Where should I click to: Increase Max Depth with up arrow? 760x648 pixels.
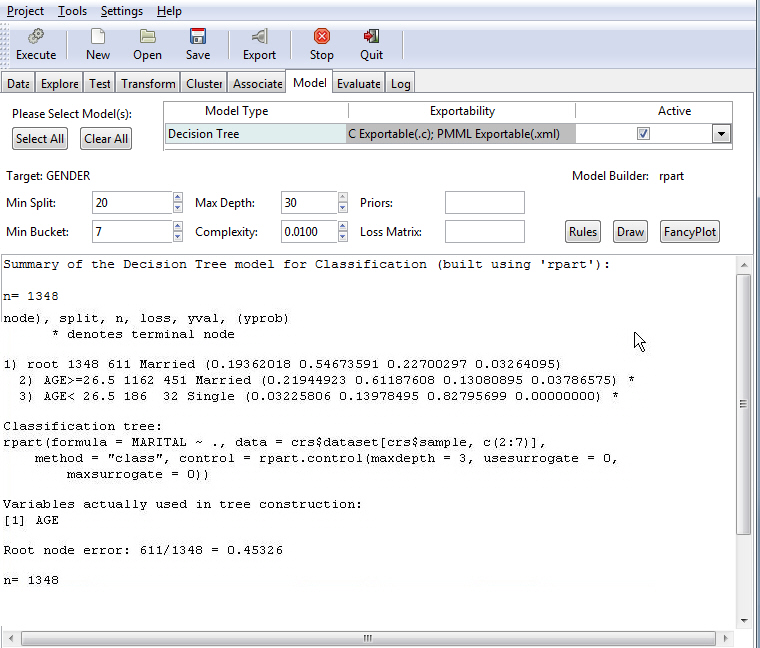coord(343,197)
